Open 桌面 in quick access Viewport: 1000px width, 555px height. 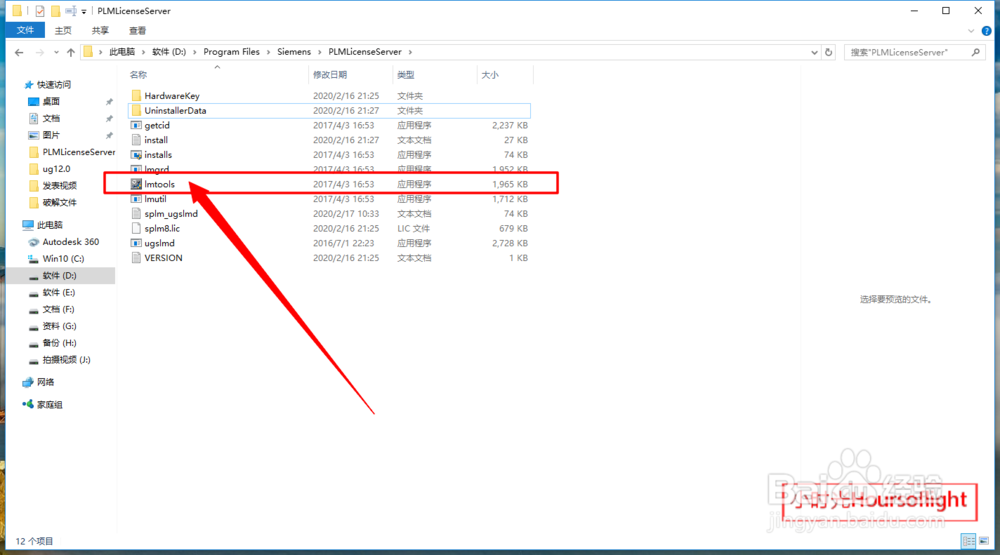pyautogui.click(x=51, y=101)
